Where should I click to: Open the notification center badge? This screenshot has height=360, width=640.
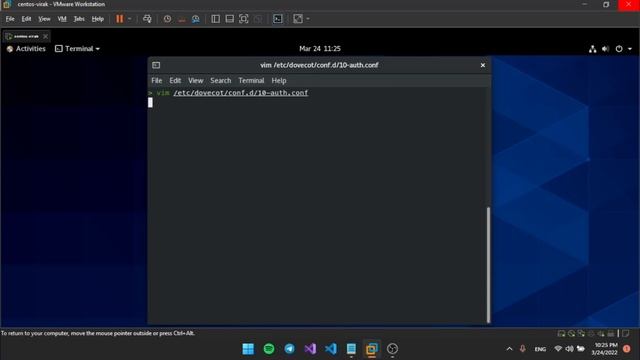tap(627, 349)
